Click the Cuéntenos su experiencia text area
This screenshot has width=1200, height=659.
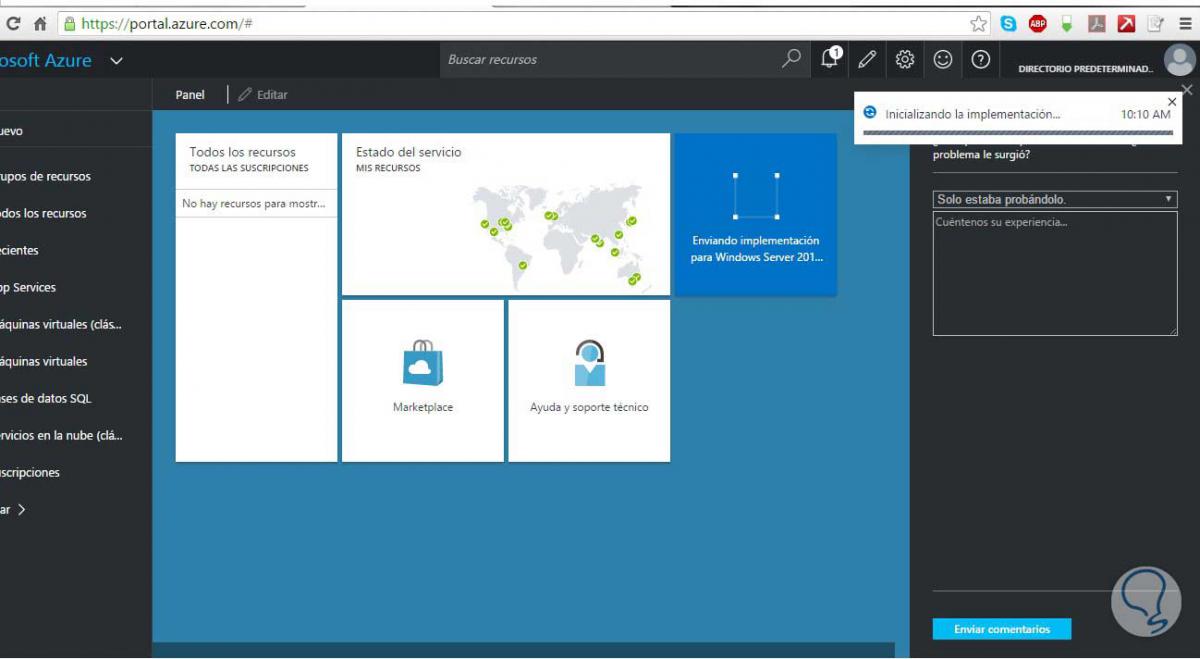(x=1055, y=273)
